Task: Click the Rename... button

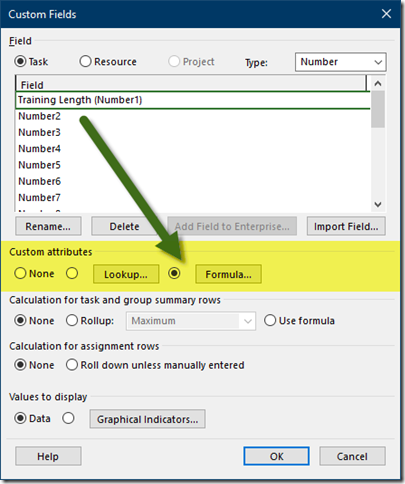Action: point(48,226)
